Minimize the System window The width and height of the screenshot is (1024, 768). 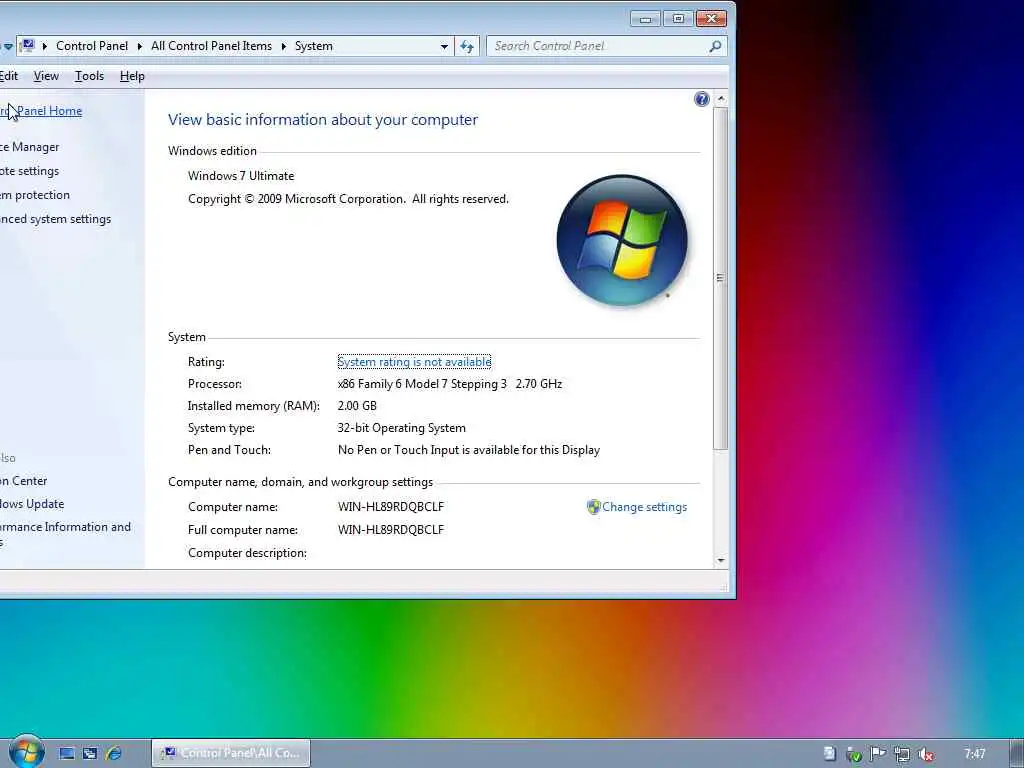(645, 18)
